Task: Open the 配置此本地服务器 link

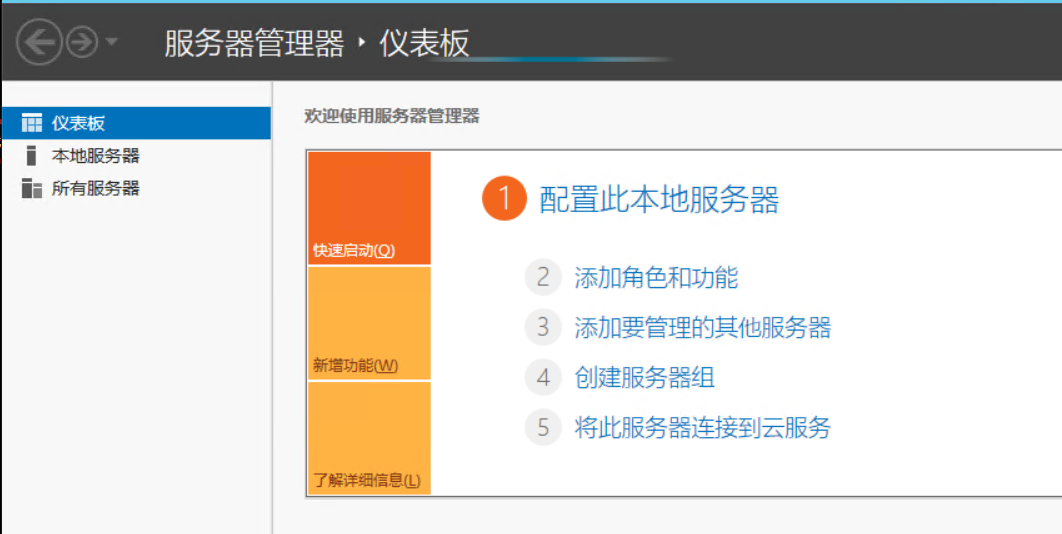Action: pyautogui.click(x=659, y=200)
